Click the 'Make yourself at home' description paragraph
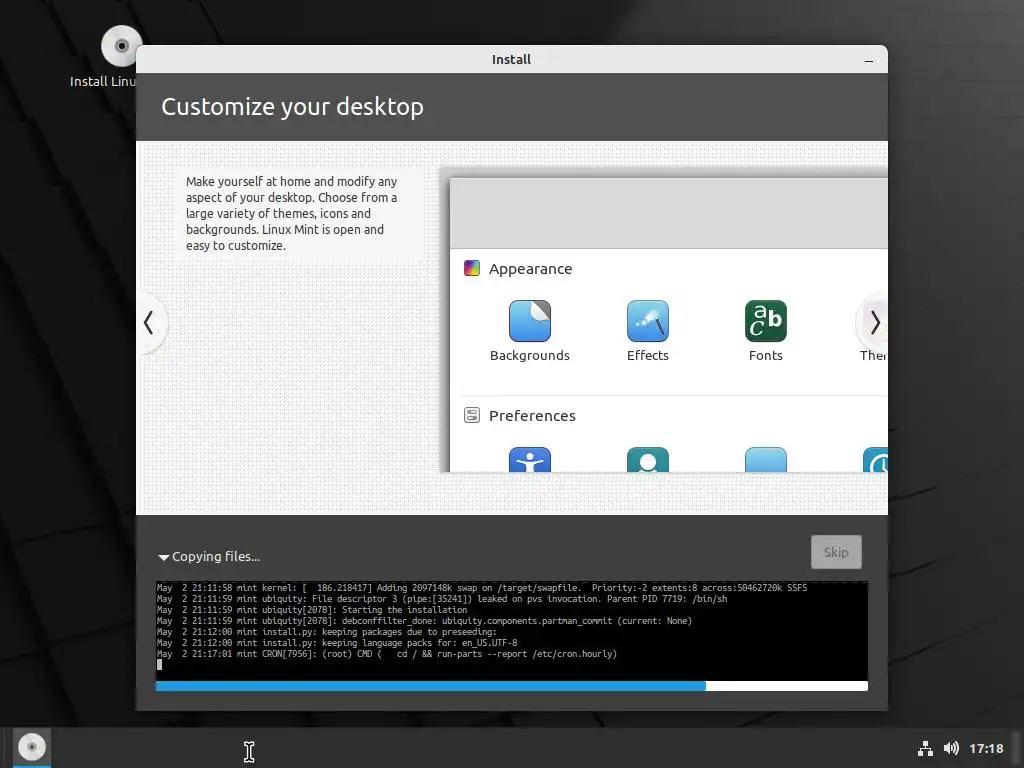This screenshot has height=768, width=1024. tap(291, 214)
